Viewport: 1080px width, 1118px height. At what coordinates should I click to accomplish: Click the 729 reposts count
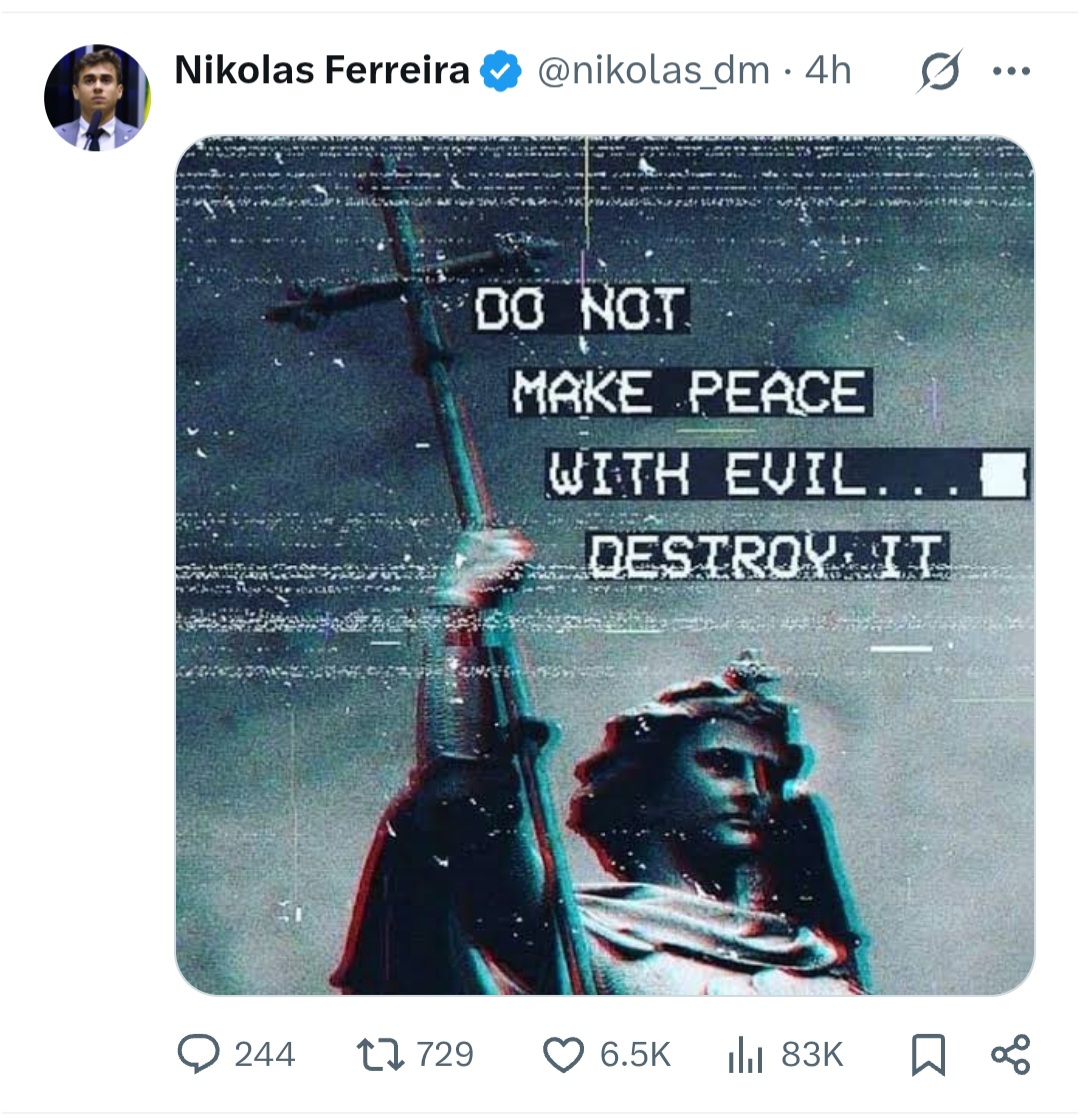pos(445,1055)
